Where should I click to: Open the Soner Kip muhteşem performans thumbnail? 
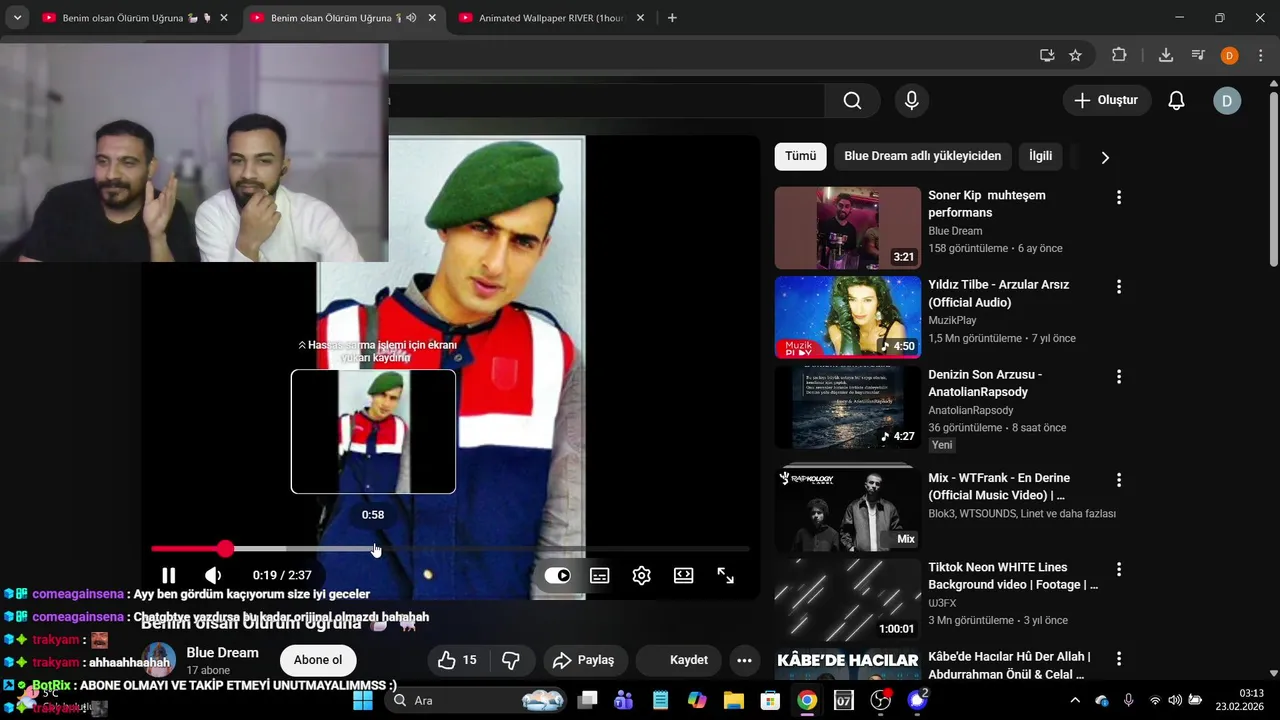[x=848, y=228]
